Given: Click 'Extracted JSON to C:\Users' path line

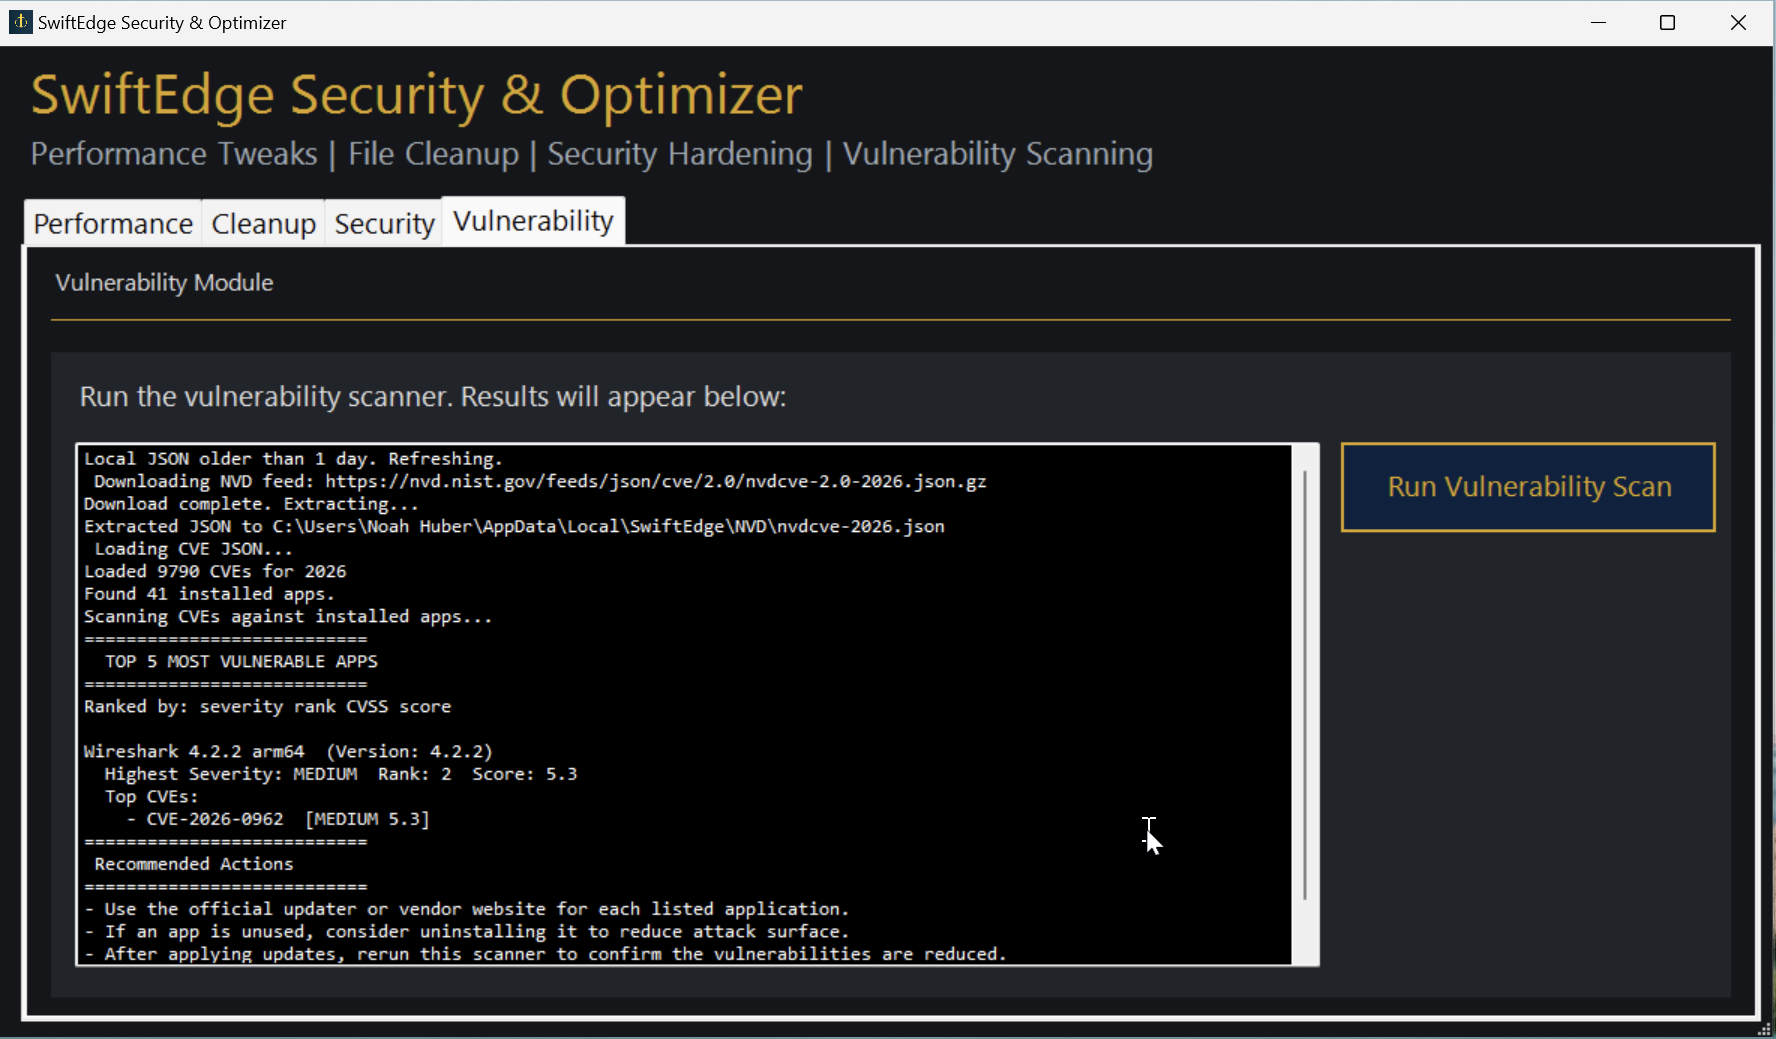Looking at the screenshot, I should click(514, 526).
